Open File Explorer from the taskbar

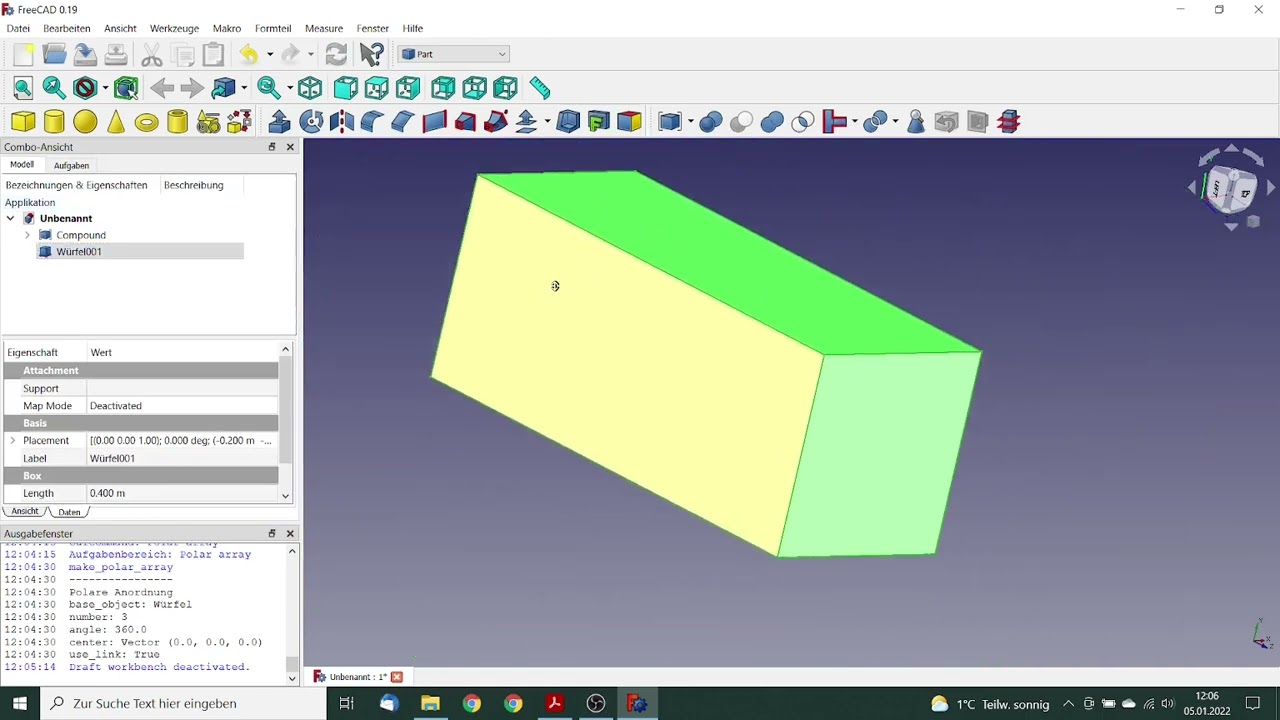[x=430, y=703]
